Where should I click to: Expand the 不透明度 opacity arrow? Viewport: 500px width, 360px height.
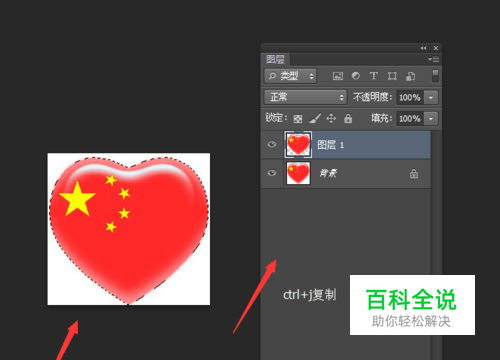tap(431, 98)
